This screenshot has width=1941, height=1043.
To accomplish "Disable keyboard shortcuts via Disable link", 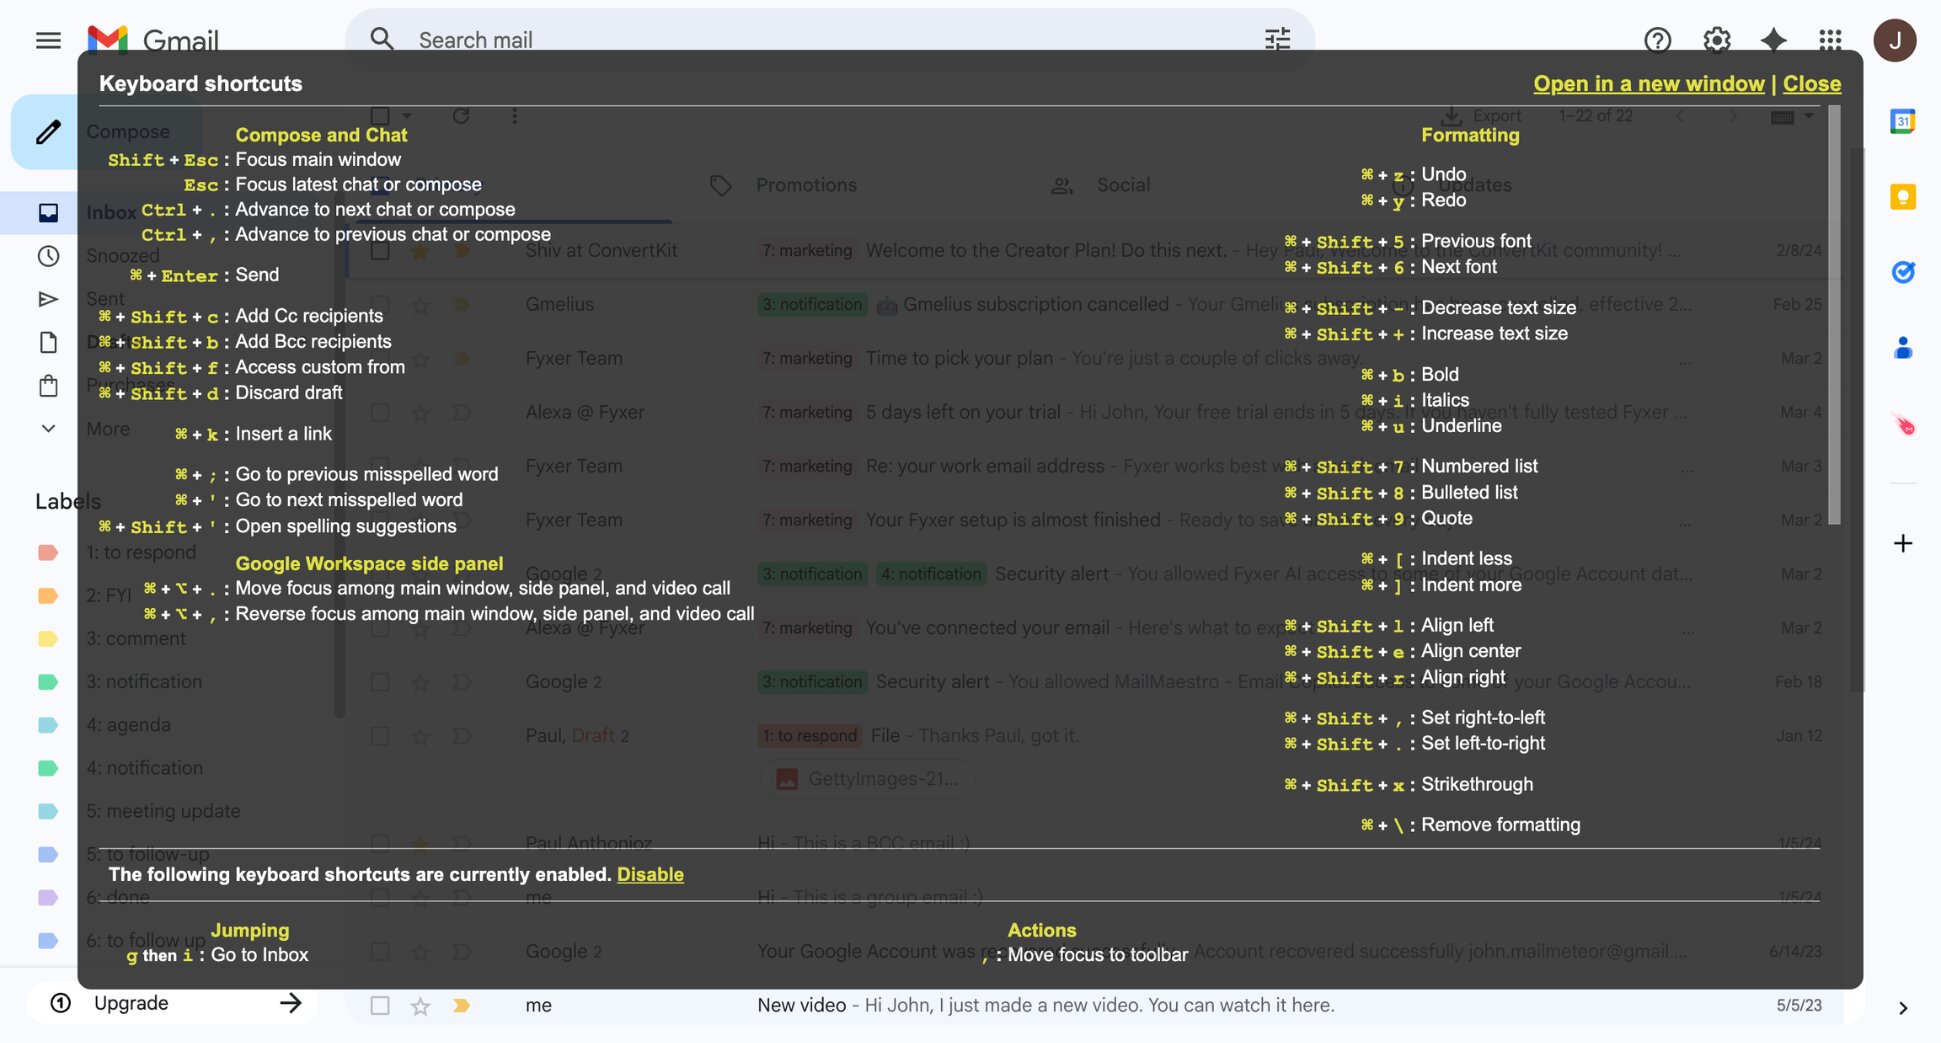I will coord(650,873).
